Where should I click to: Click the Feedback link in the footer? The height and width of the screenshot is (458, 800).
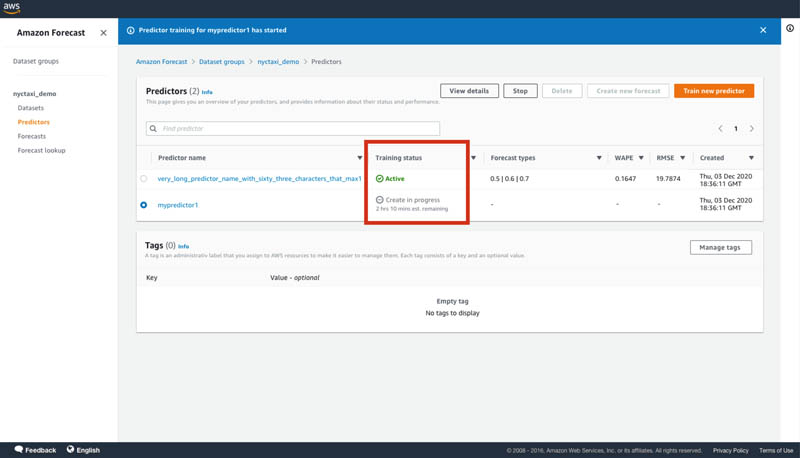click(40, 450)
